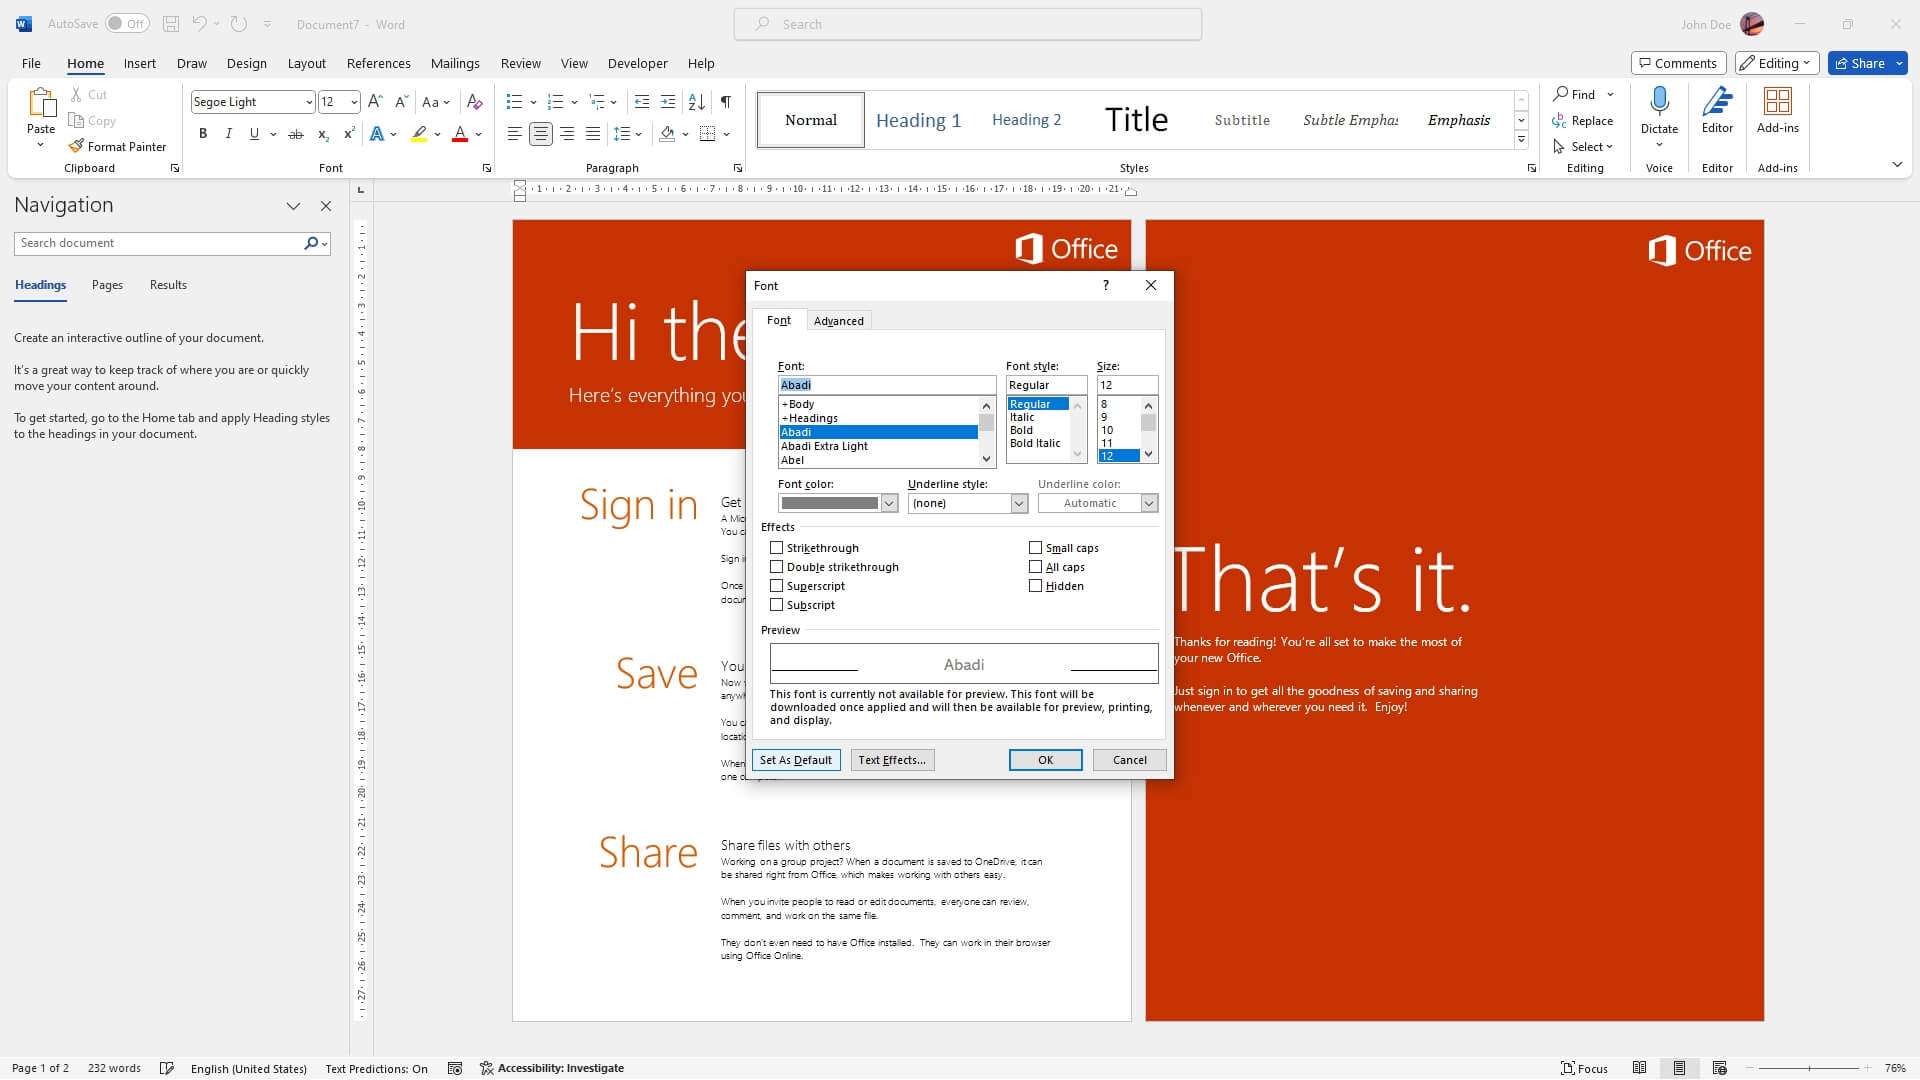Viewport: 1920px width, 1080px height.
Task: Check Strikethrough in Font dialog
Action: pos(776,548)
